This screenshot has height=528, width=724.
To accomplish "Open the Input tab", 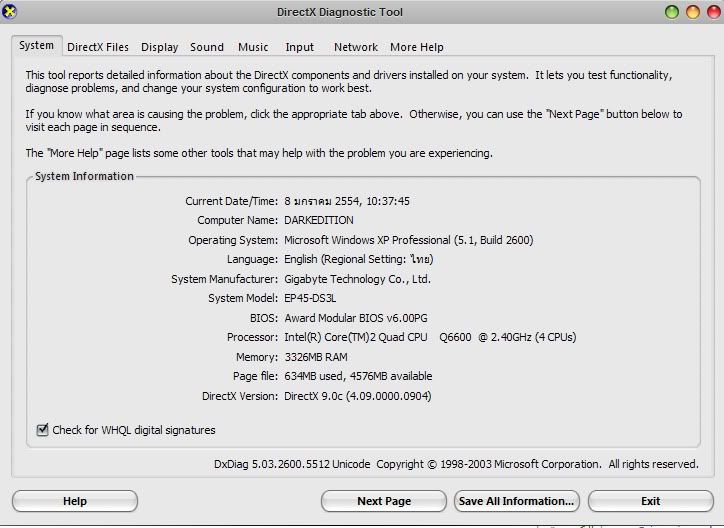I will [300, 47].
